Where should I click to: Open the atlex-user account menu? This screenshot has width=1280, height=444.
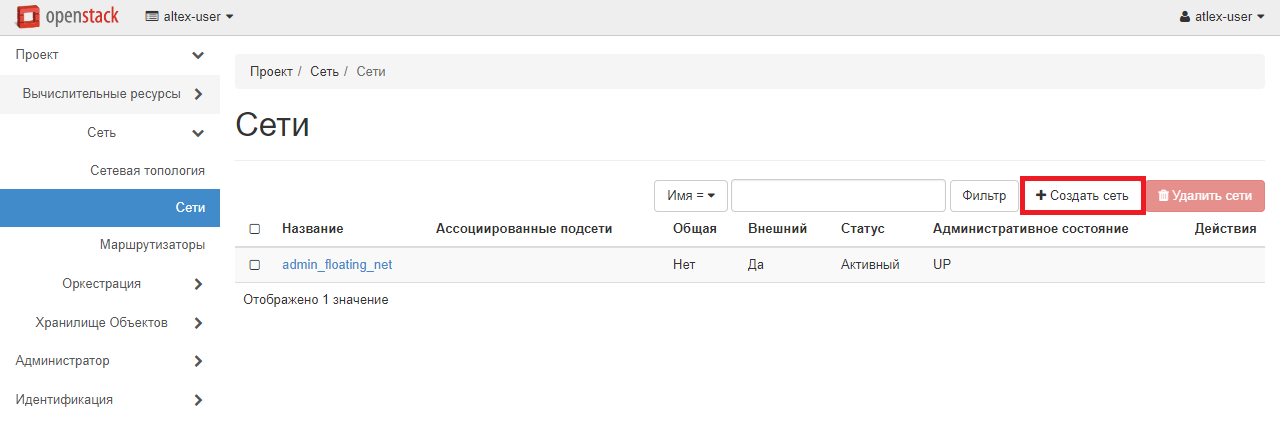1222,17
